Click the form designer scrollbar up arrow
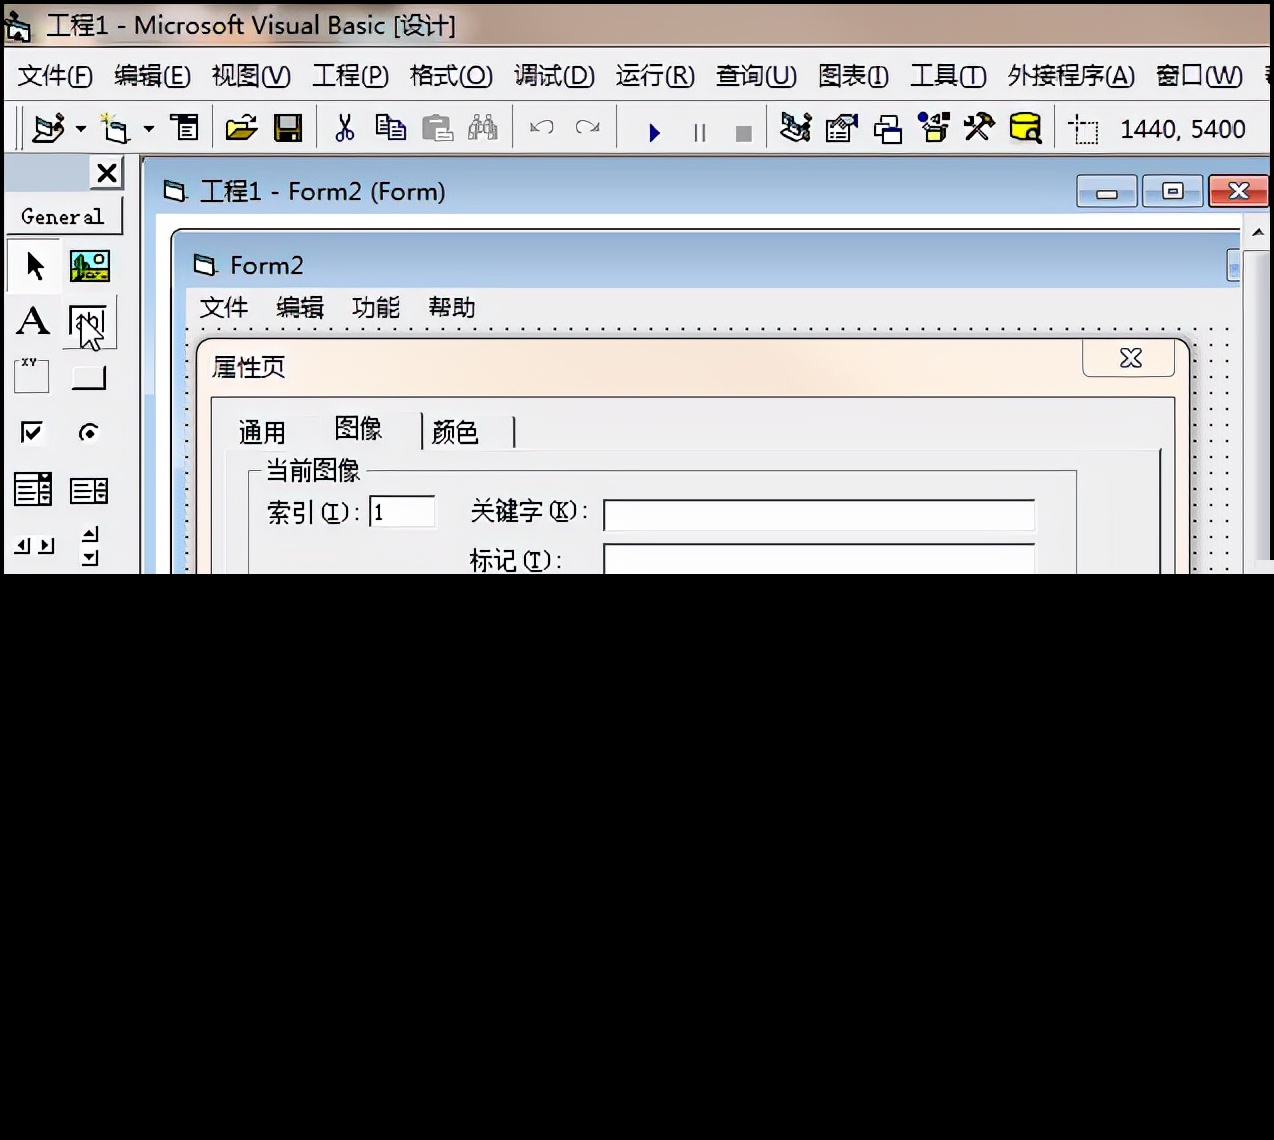 1258,232
